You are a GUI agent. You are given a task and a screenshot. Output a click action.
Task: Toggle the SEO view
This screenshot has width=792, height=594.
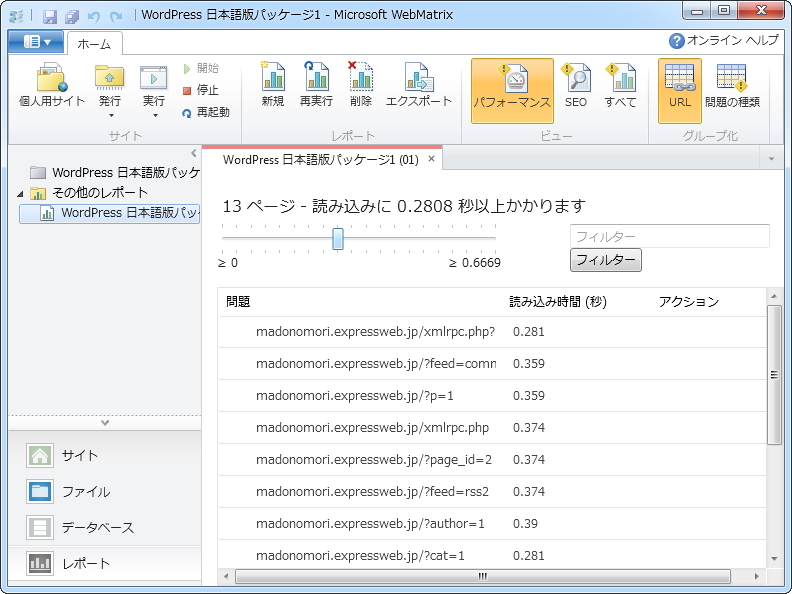[x=576, y=86]
